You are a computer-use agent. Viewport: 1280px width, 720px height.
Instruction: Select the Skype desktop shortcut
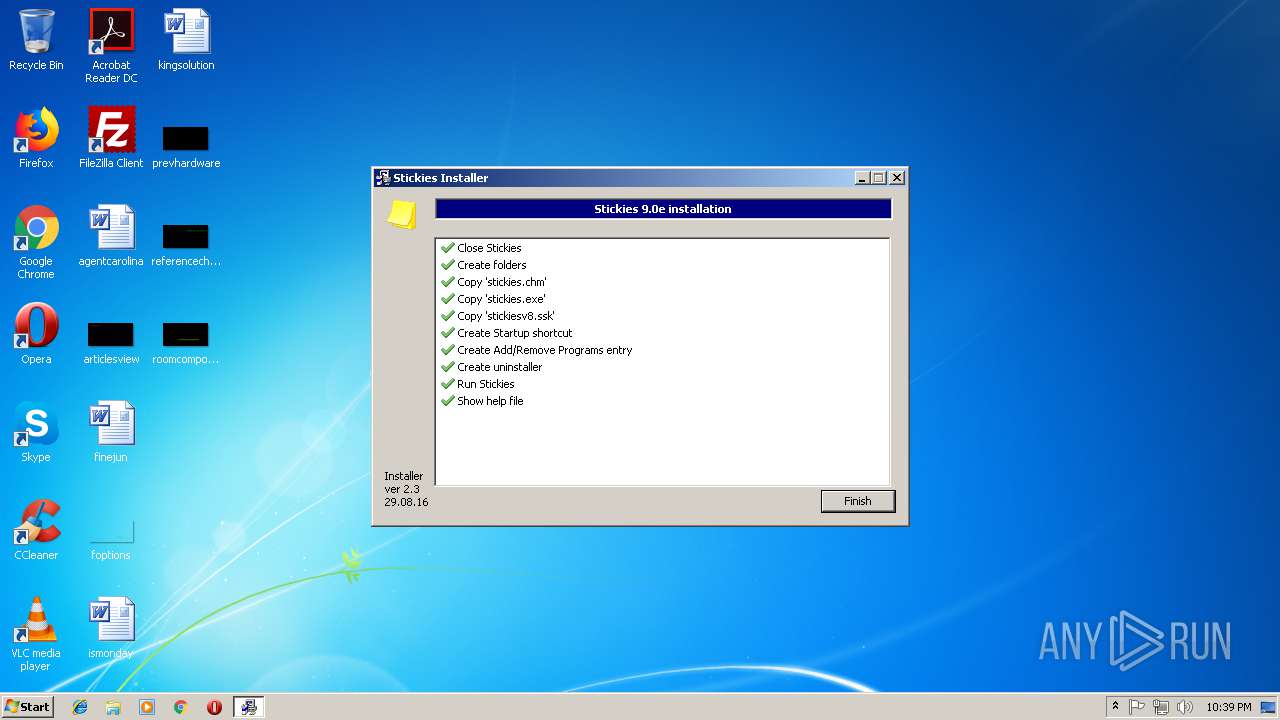tap(36, 432)
